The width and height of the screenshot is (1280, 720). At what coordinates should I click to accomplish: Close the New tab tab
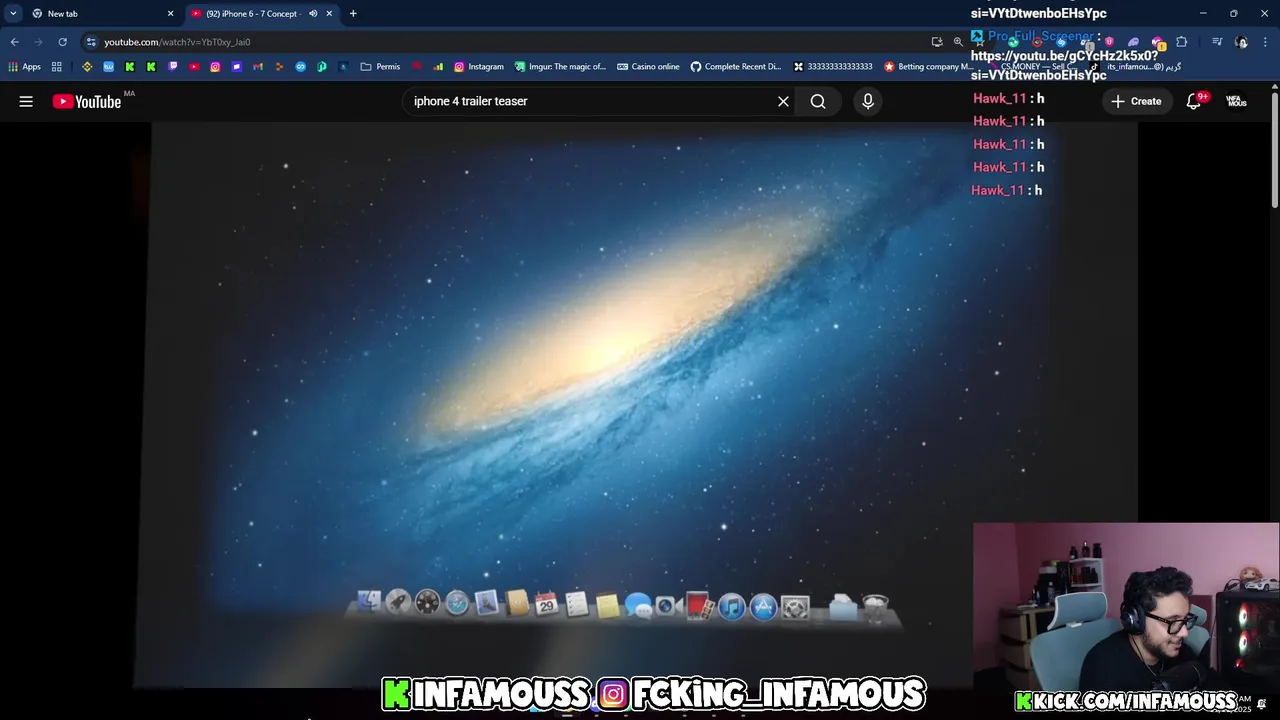click(x=170, y=14)
